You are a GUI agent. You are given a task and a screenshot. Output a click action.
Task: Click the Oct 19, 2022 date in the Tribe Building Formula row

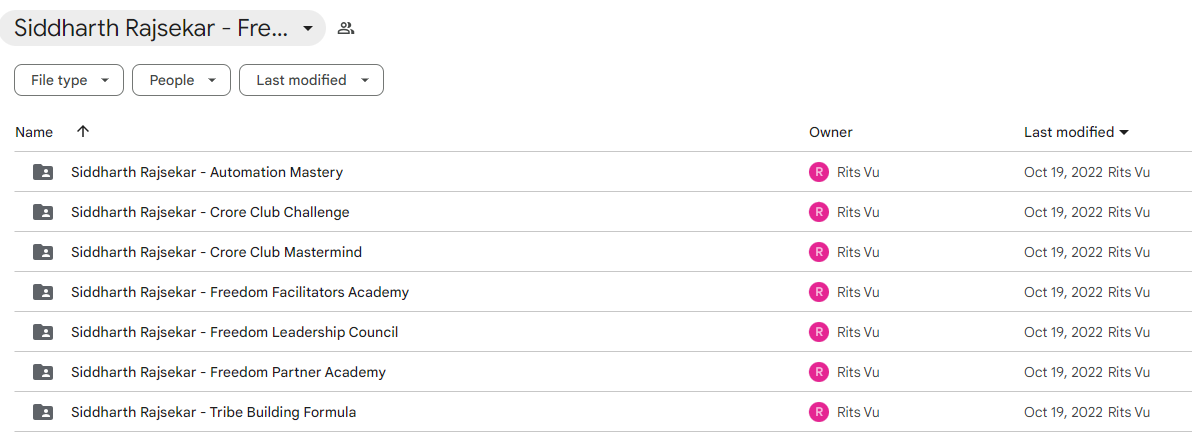click(x=1064, y=412)
